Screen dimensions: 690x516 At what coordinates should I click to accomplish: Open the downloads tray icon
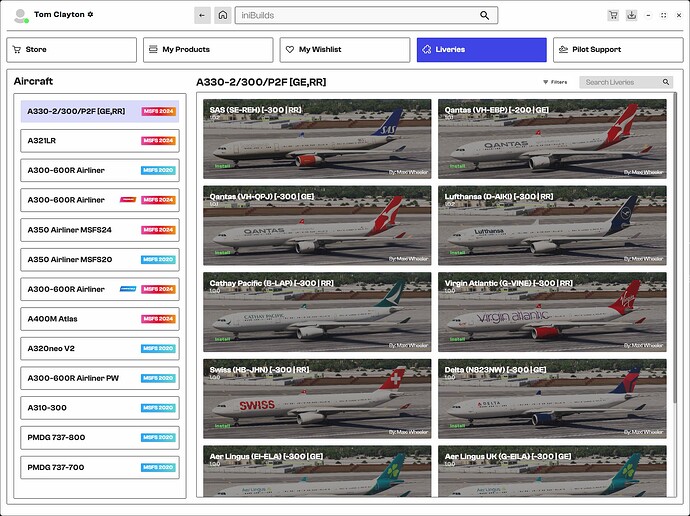tap(631, 15)
